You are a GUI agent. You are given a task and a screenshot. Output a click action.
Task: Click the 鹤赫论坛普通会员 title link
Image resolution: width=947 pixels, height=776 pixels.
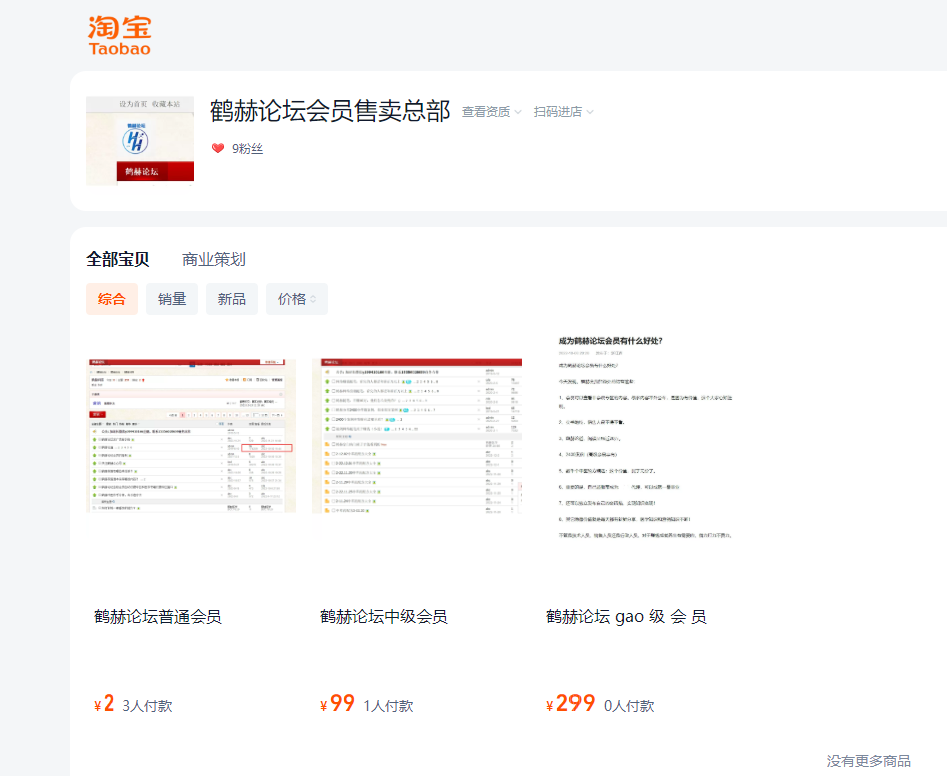pos(158,616)
